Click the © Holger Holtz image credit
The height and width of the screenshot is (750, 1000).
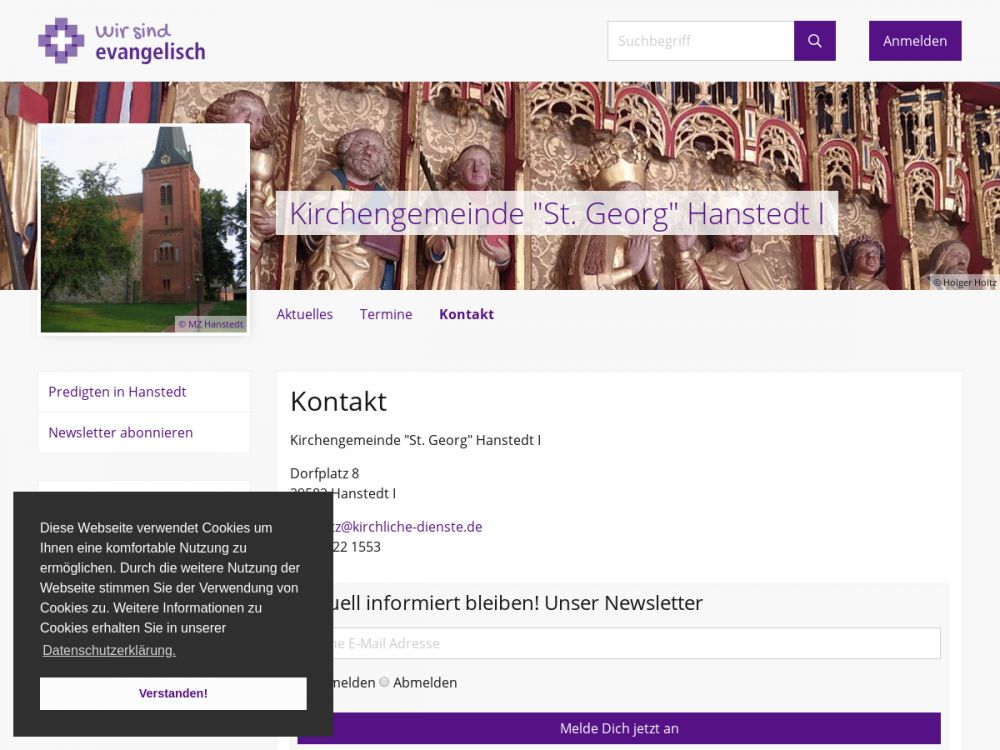(x=964, y=282)
